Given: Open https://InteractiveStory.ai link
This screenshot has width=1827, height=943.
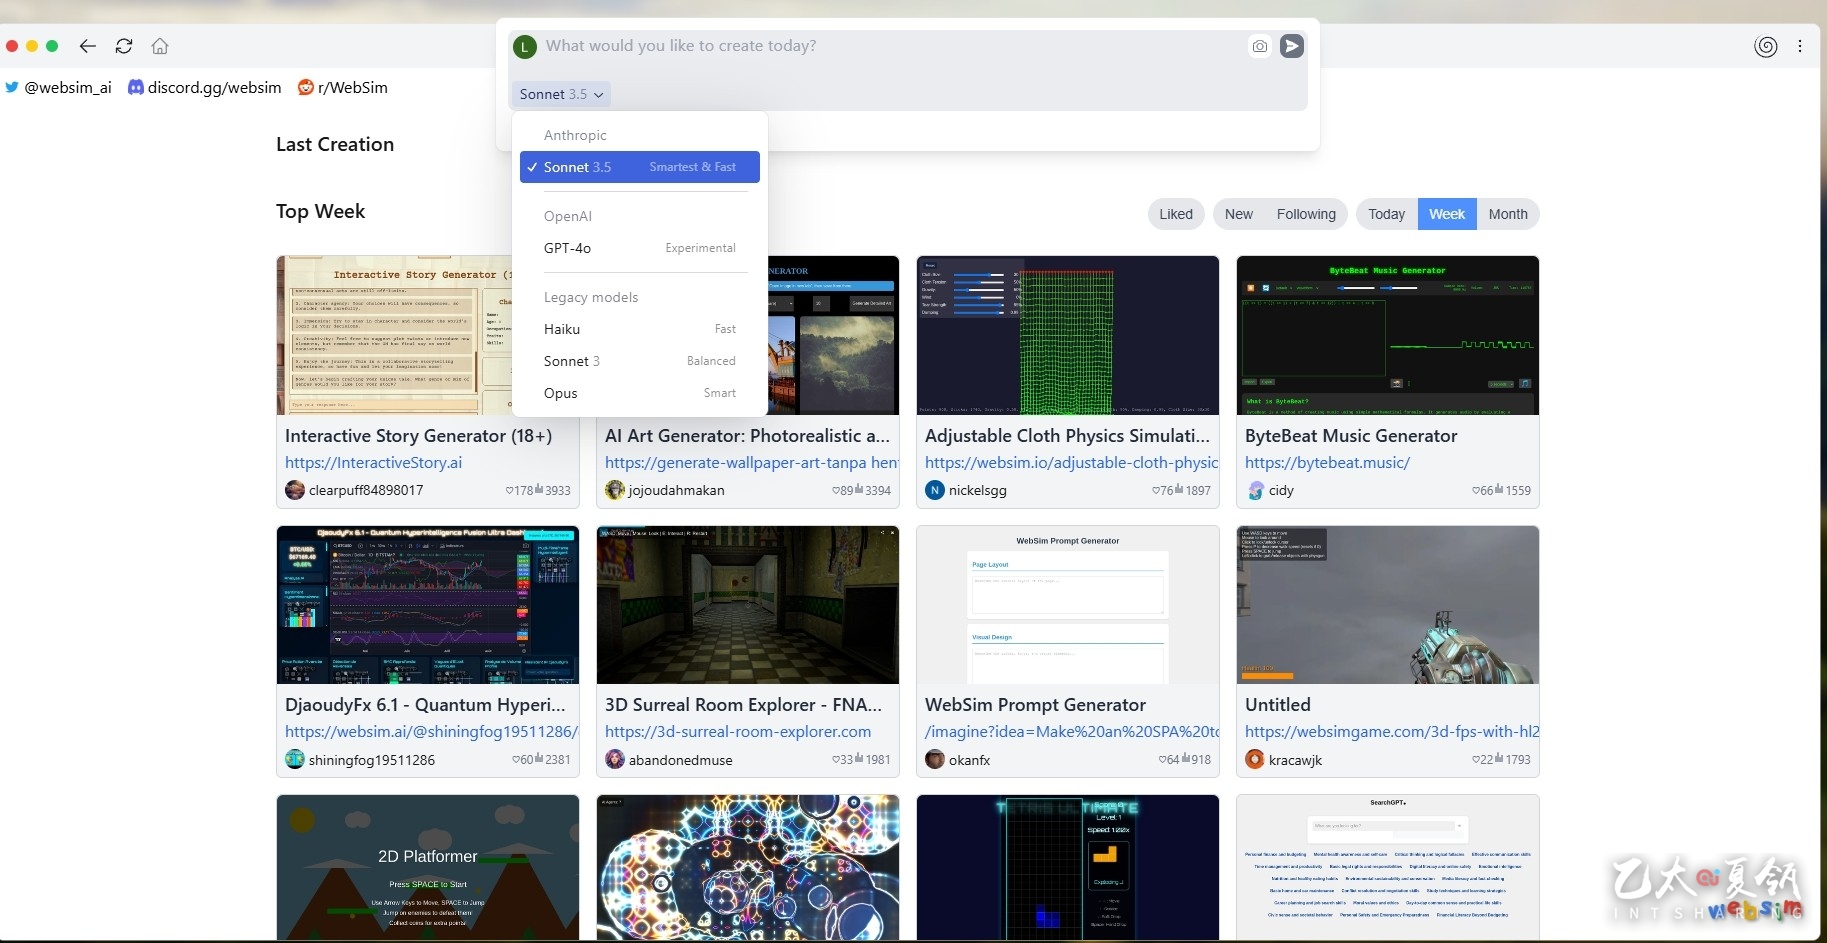Looking at the screenshot, I should (x=373, y=463).
